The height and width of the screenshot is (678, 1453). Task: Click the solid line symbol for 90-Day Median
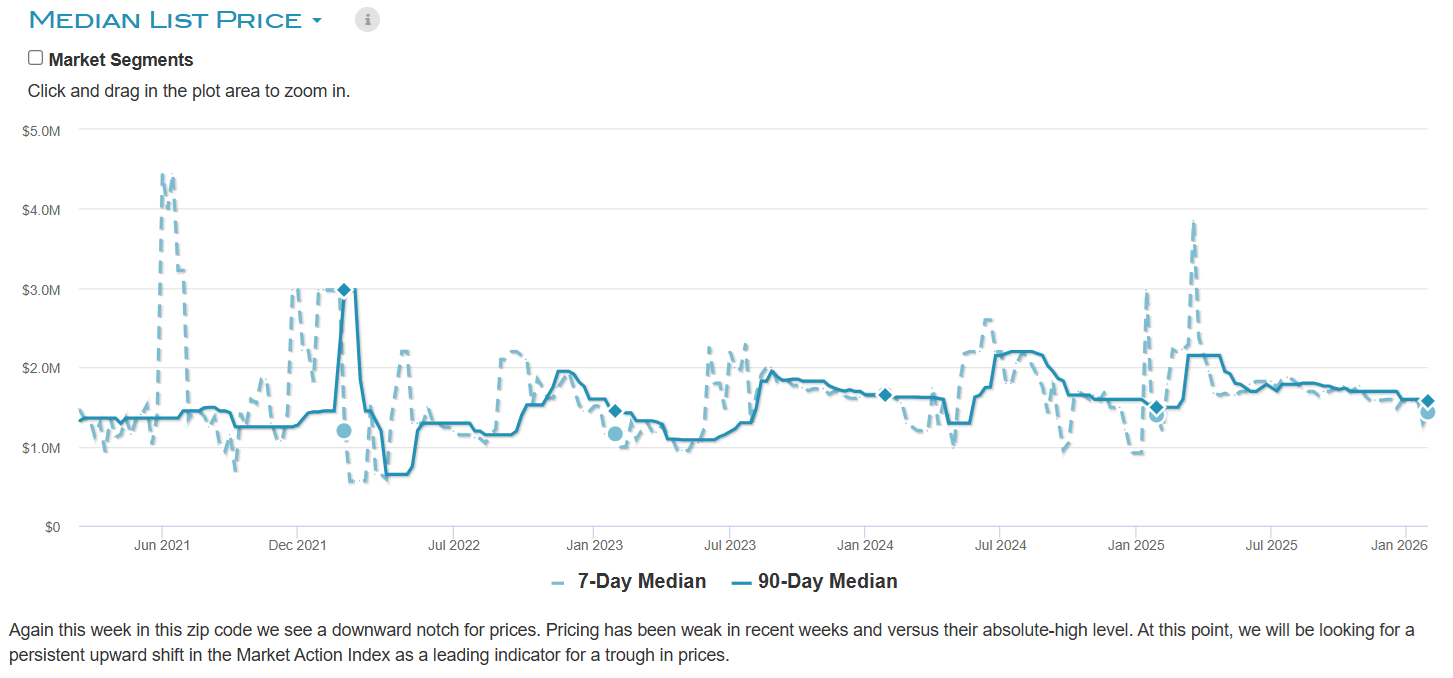click(x=741, y=582)
